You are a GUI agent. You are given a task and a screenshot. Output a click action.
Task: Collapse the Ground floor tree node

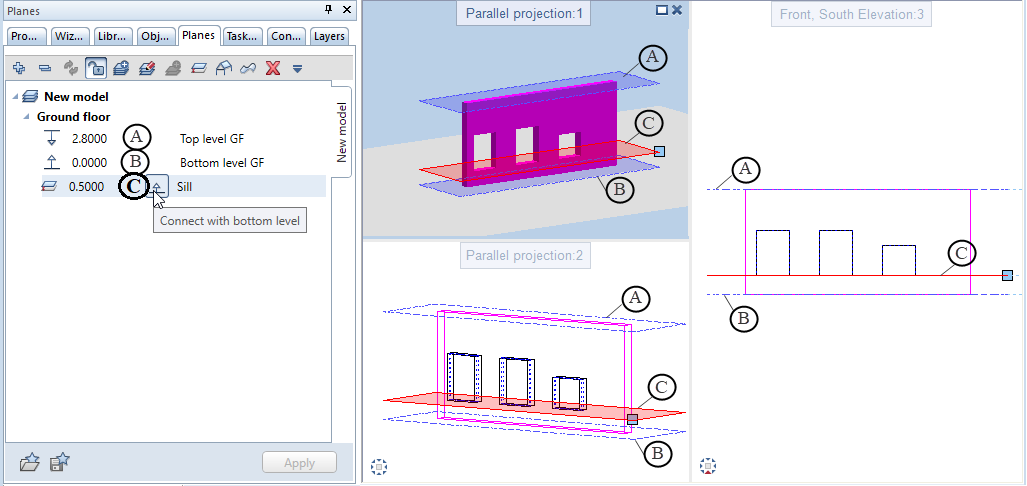tap(27, 117)
